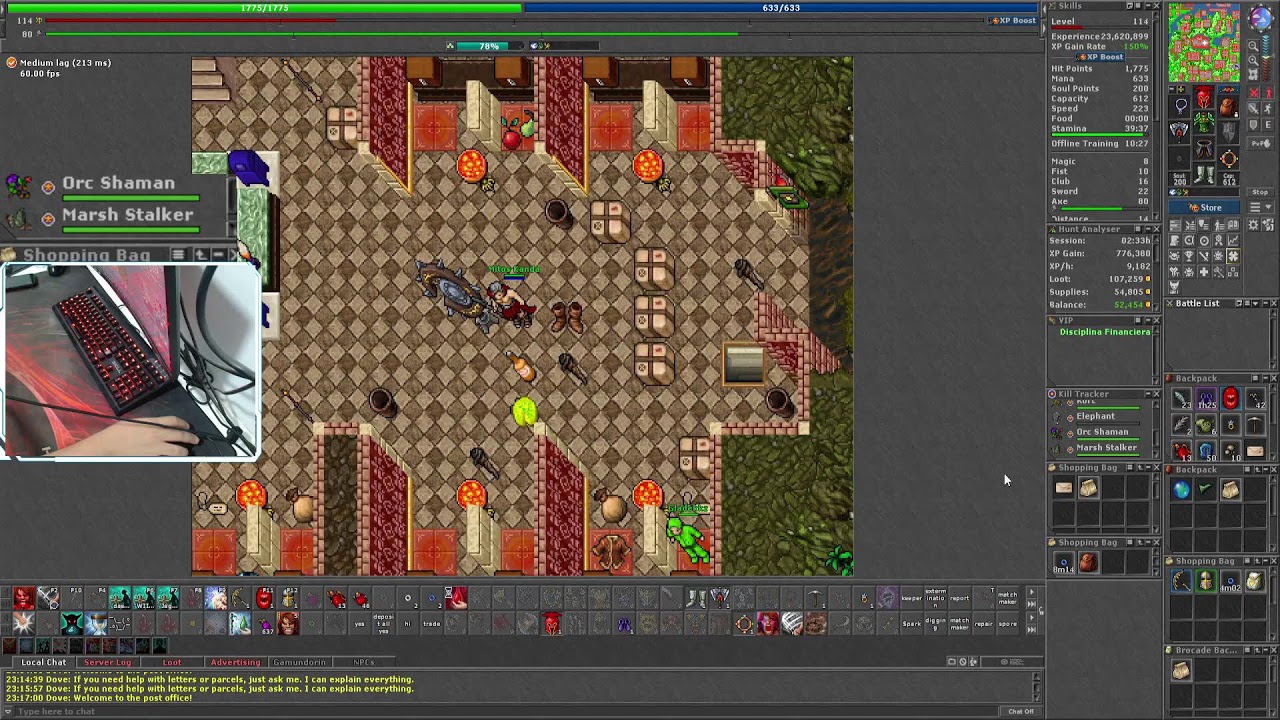Click the white cross sidebar icon
1280x720 pixels.
coord(1203,272)
